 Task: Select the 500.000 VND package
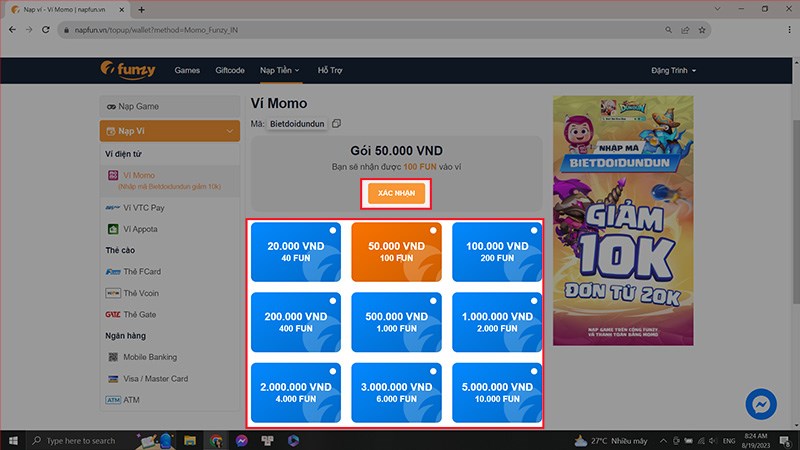396,322
